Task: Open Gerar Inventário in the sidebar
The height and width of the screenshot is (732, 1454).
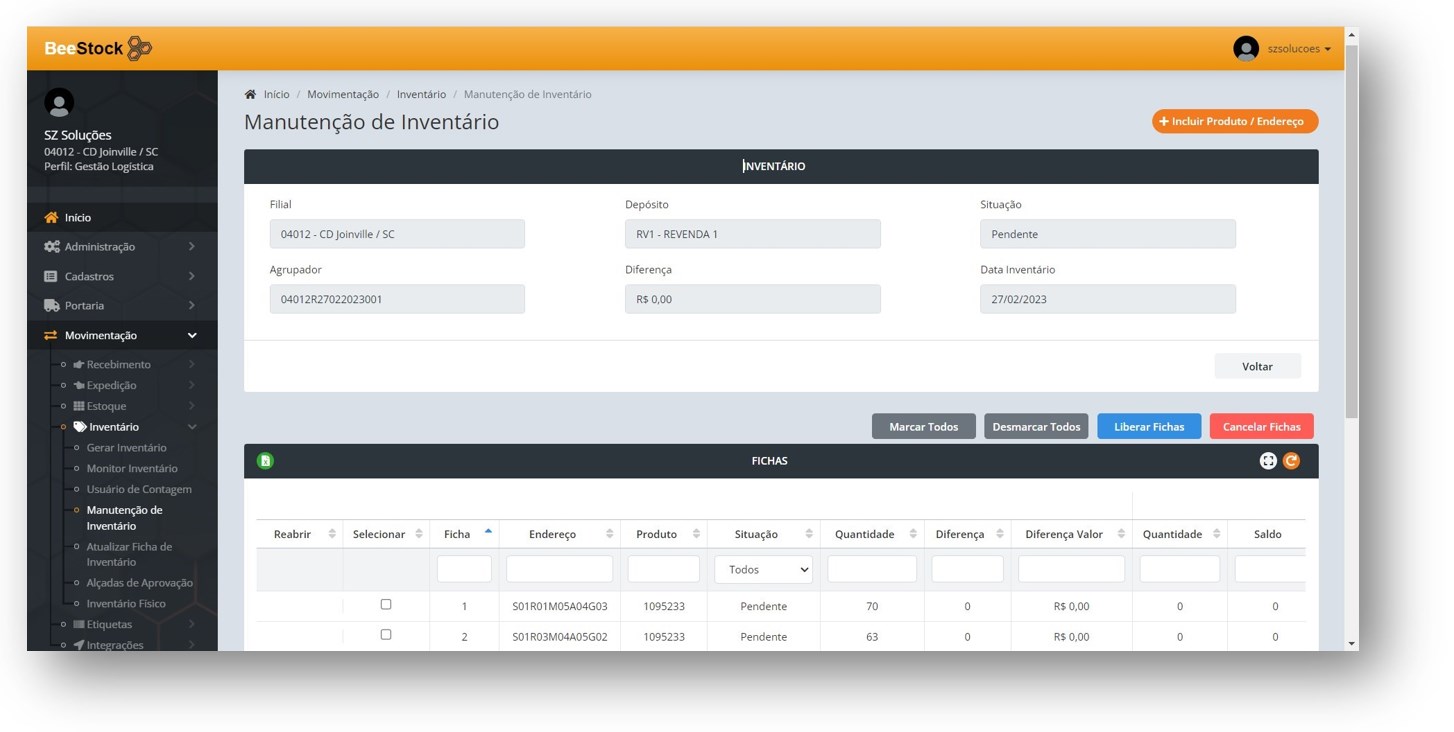Action: pos(126,448)
